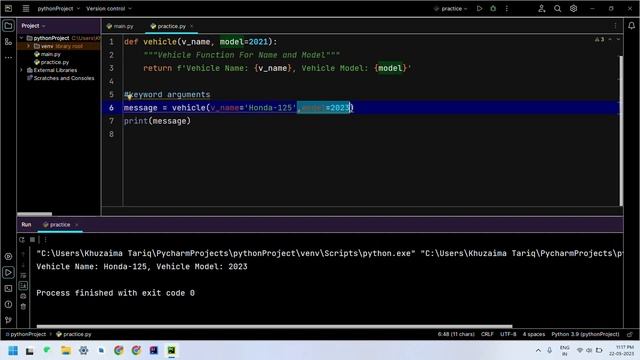The width and height of the screenshot is (640, 360).
Task: Open the line separator CRLF selector
Action: (x=487, y=334)
